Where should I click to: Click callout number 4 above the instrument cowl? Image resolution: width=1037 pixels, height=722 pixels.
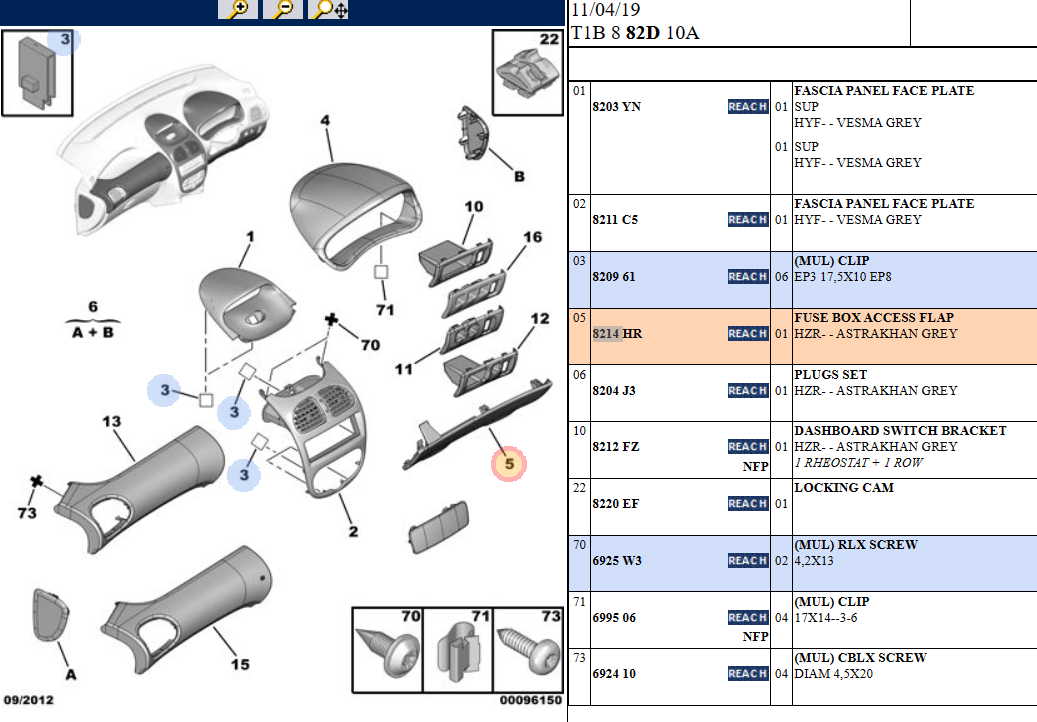[325, 120]
